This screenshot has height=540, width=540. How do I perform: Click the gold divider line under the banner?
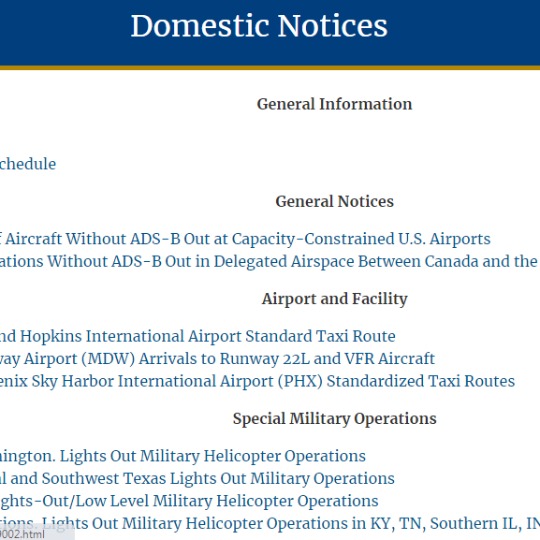tap(270, 68)
